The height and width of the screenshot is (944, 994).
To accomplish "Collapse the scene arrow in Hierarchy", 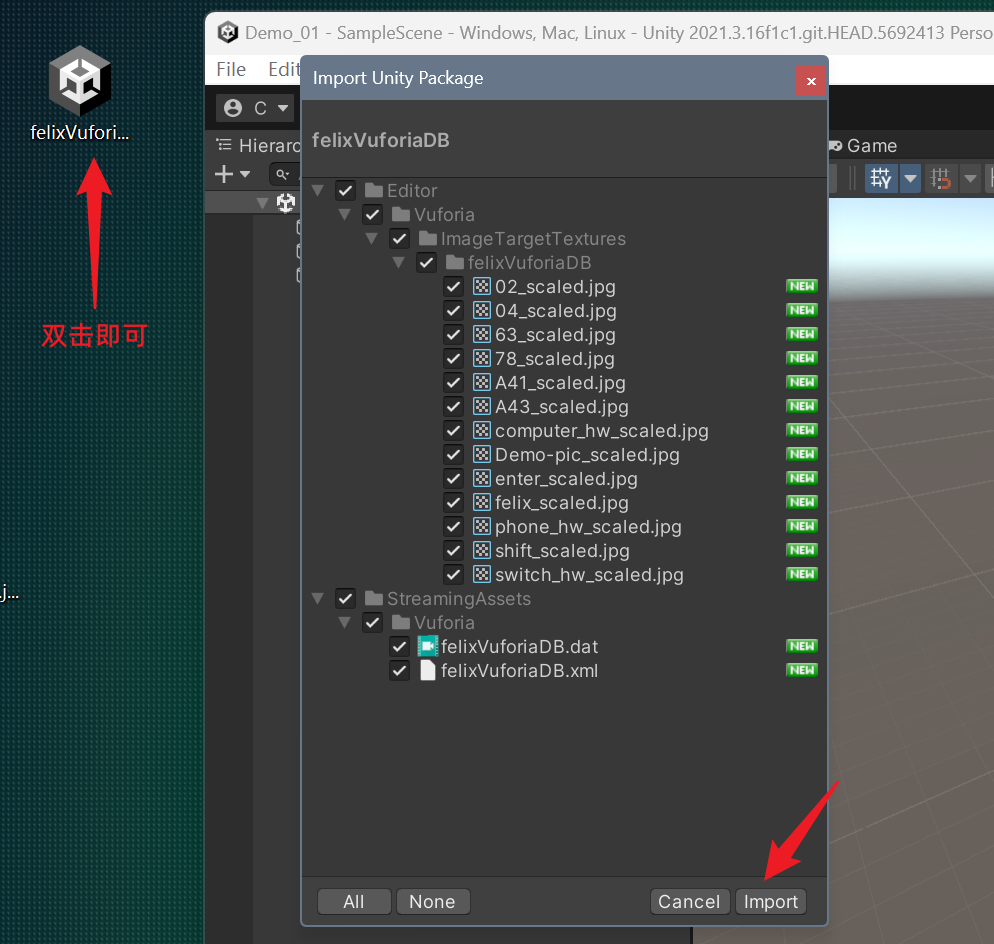I will click(x=262, y=203).
